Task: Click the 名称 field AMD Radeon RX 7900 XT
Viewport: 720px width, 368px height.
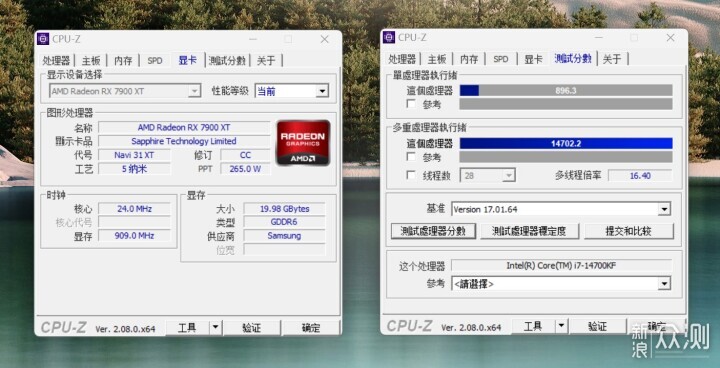Action: click(184, 127)
